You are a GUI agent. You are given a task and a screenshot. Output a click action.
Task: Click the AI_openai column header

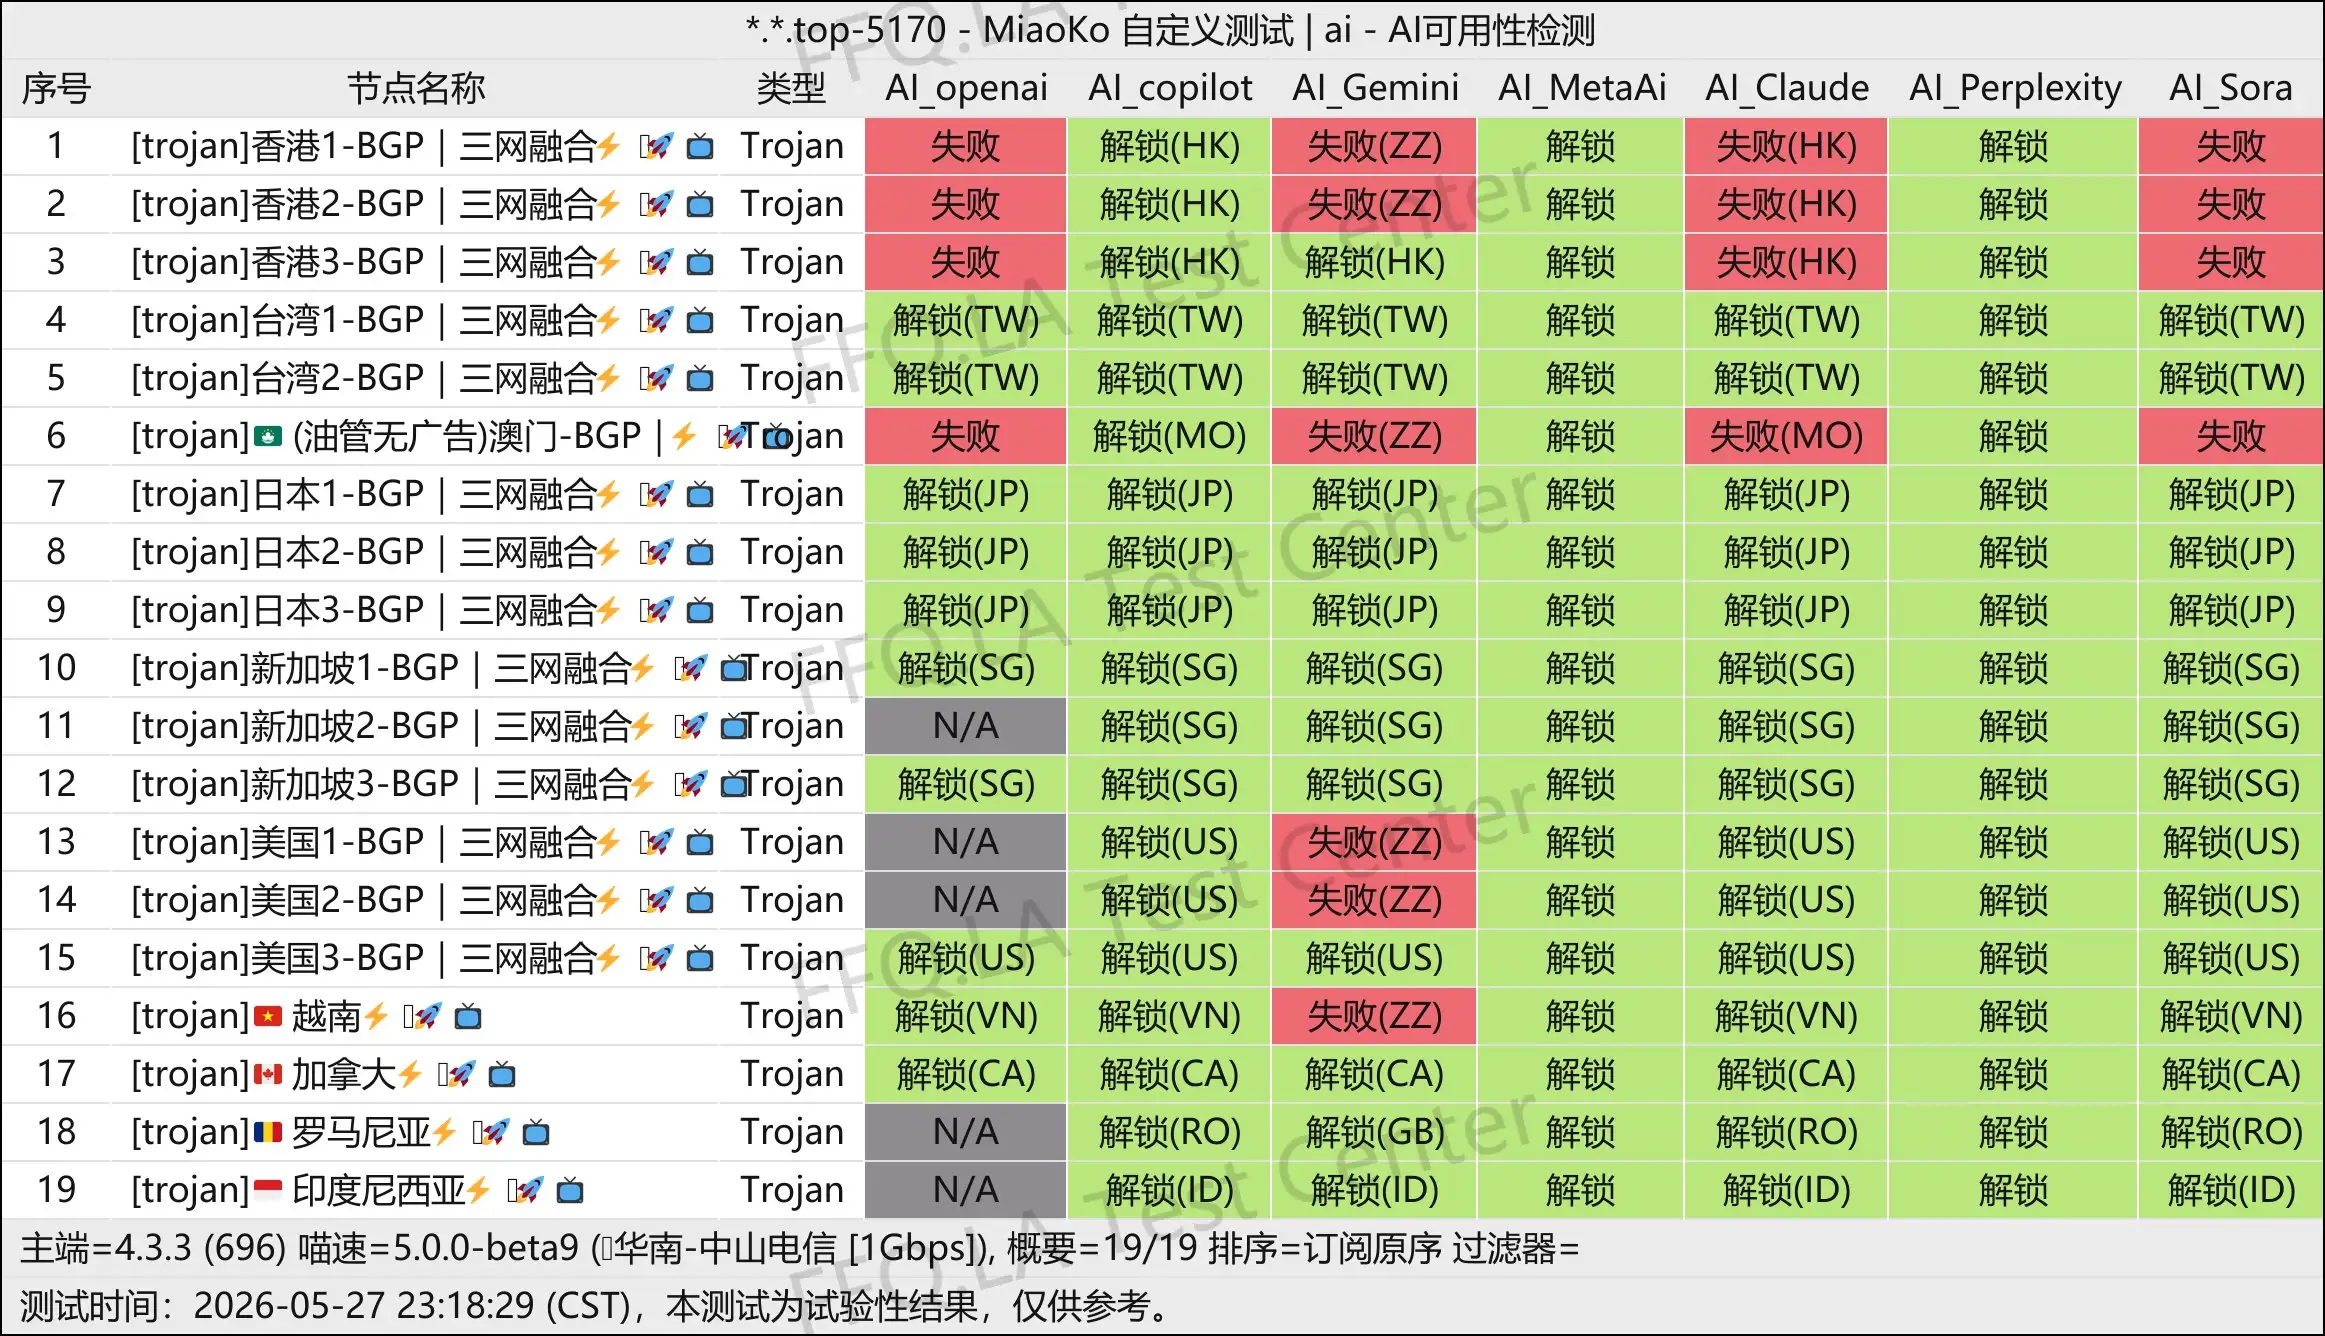click(966, 89)
